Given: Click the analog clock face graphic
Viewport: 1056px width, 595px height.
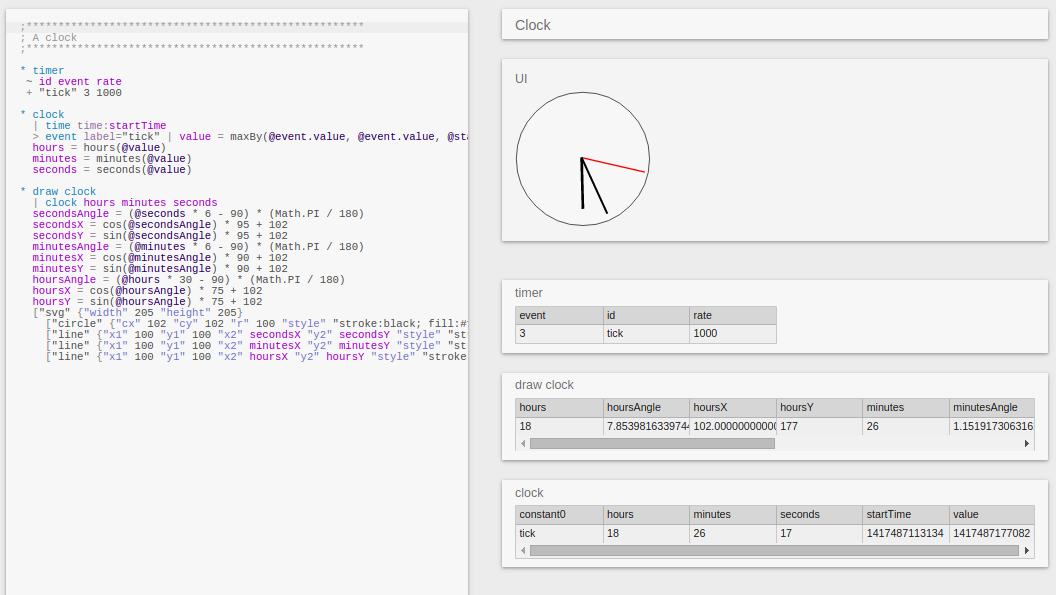Looking at the screenshot, I should 583,158.
